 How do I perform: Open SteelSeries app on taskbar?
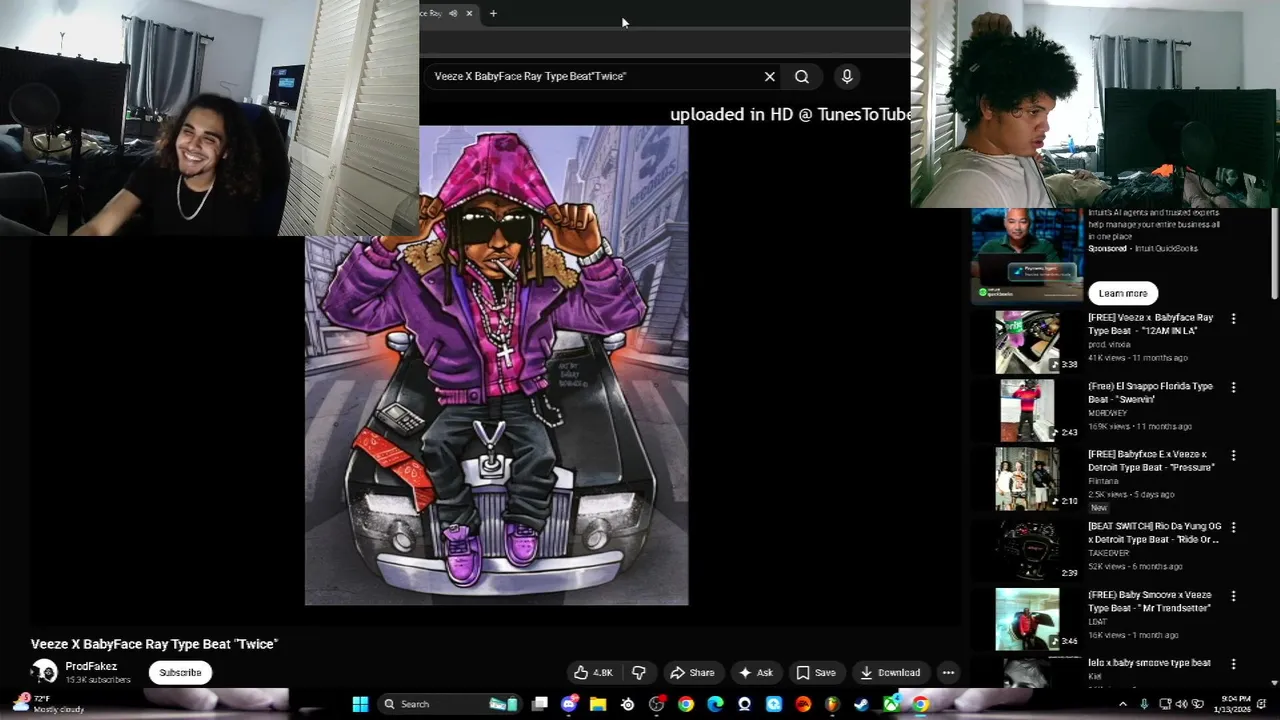click(x=628, y=704)
